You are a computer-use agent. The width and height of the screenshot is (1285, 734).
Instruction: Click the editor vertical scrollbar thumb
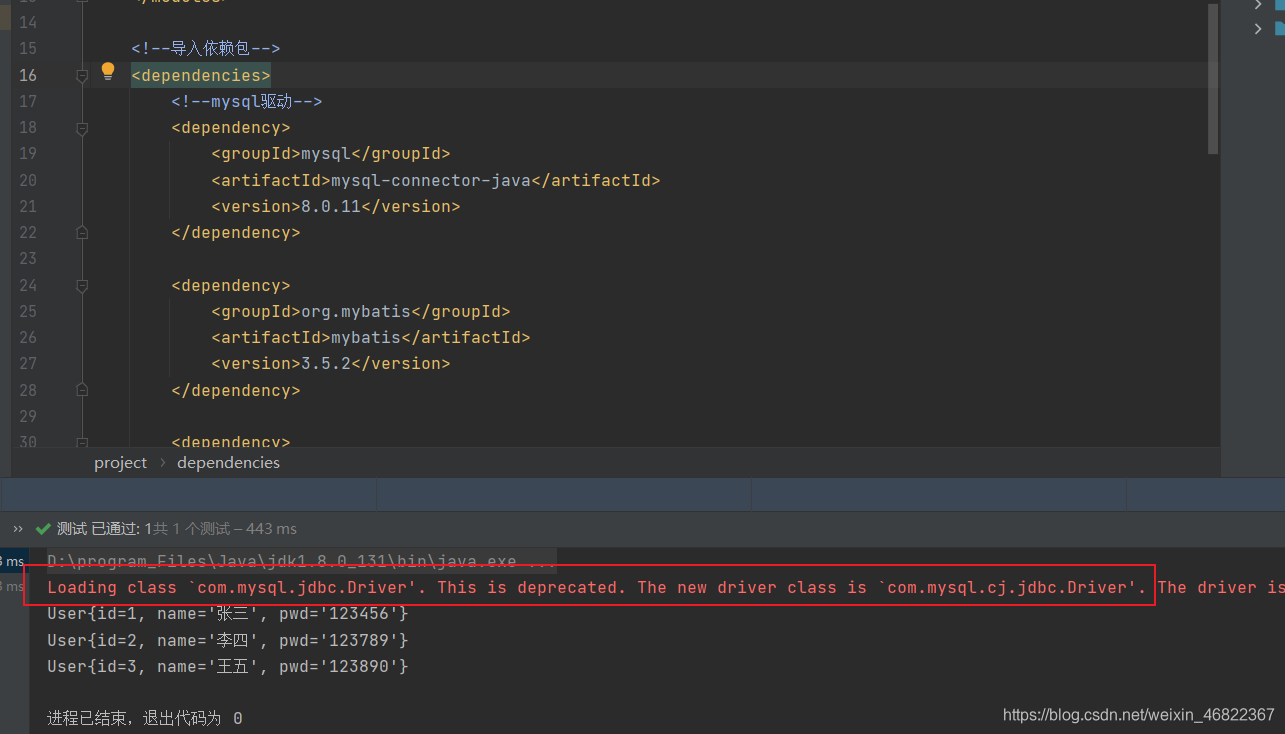tap(1213, 78)
